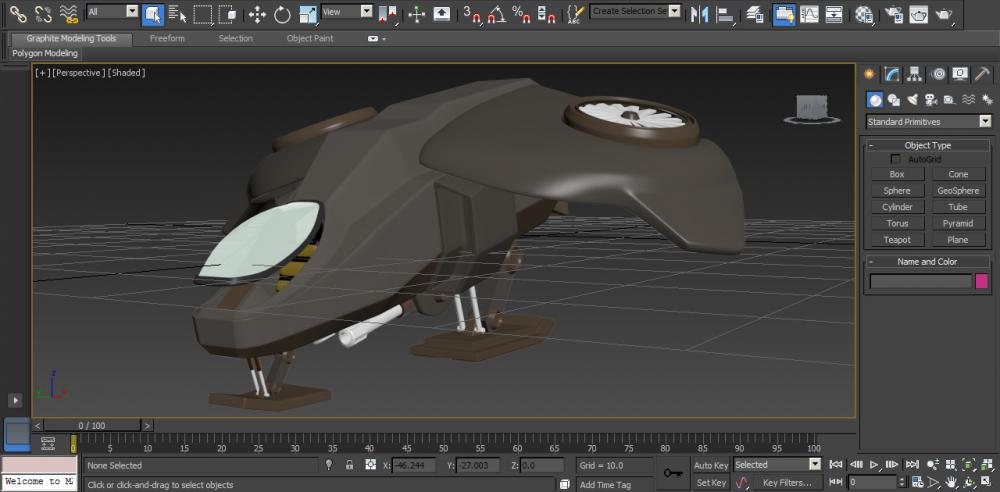Image resolution: width=1000 pixels, height=492 pixels.
Task: Open Select by Name list
Action: (178, 14)
